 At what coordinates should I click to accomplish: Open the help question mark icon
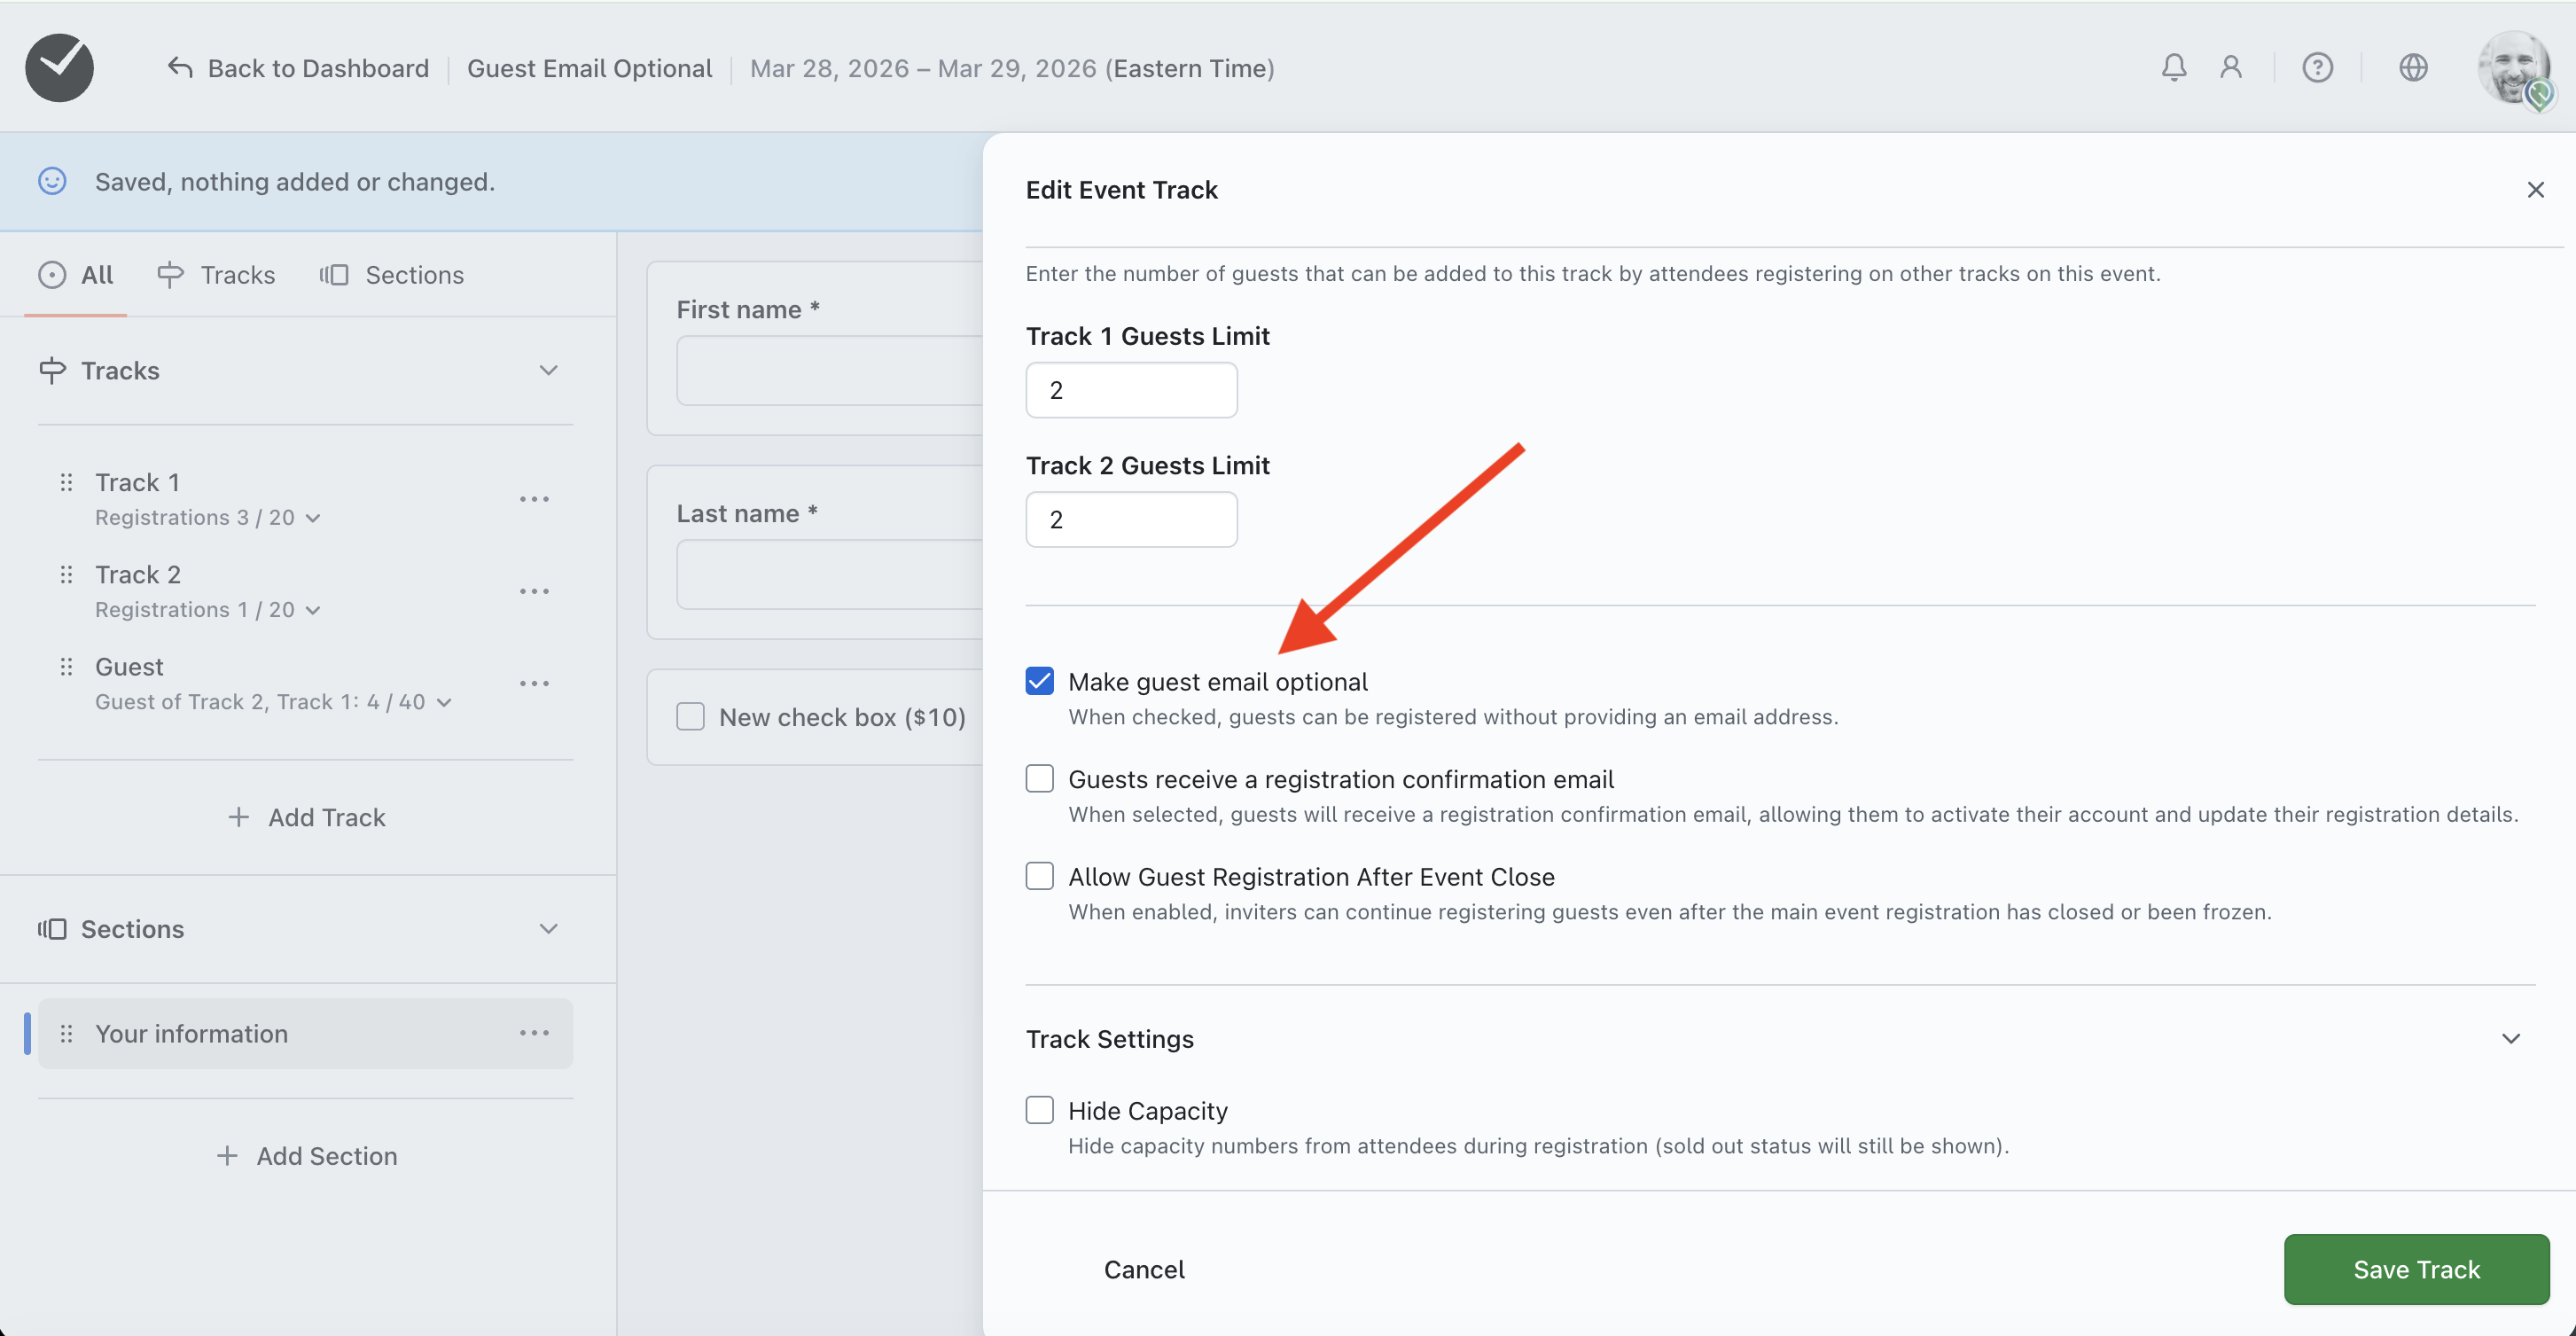[2317, 67]
